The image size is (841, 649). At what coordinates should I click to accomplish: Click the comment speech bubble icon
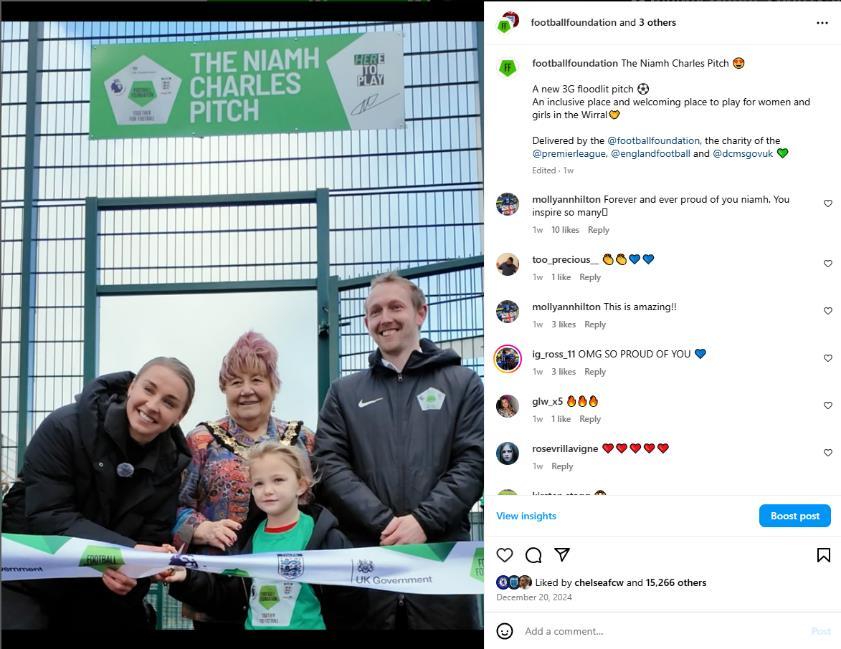pyautogui.click(x=533, y=555)
